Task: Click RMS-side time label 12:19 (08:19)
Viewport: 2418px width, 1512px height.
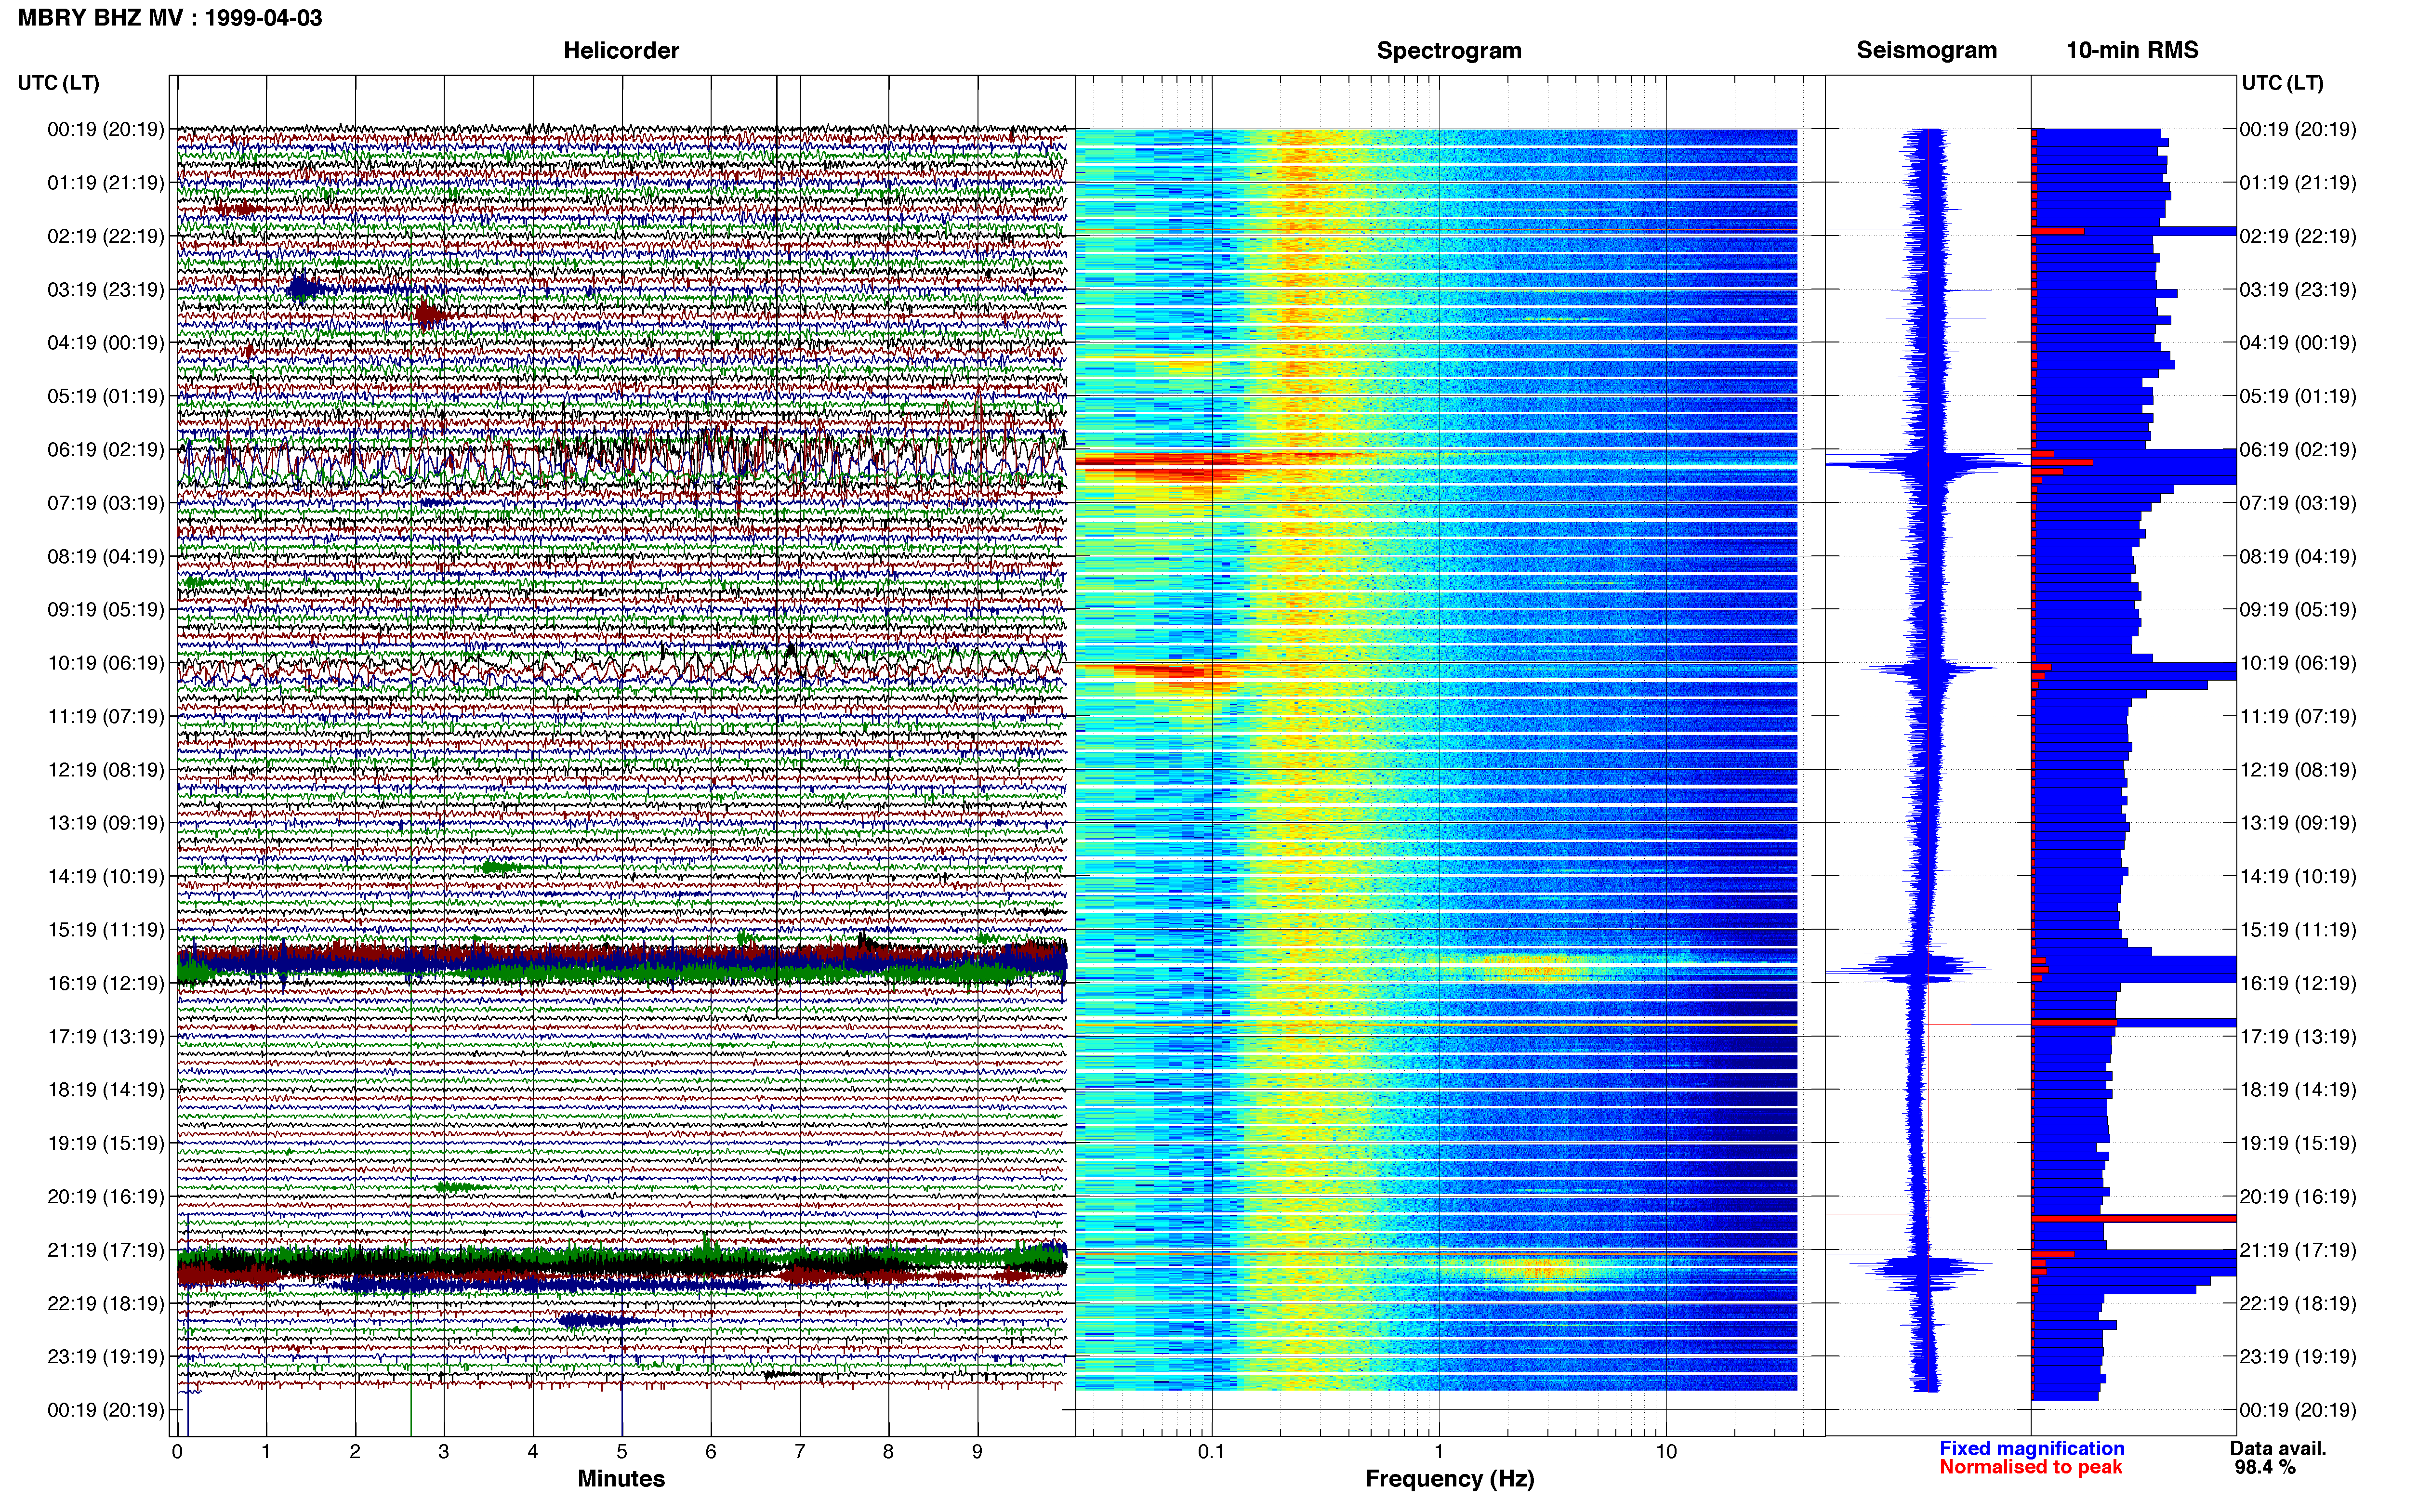Action: (x=2298, y=770)
